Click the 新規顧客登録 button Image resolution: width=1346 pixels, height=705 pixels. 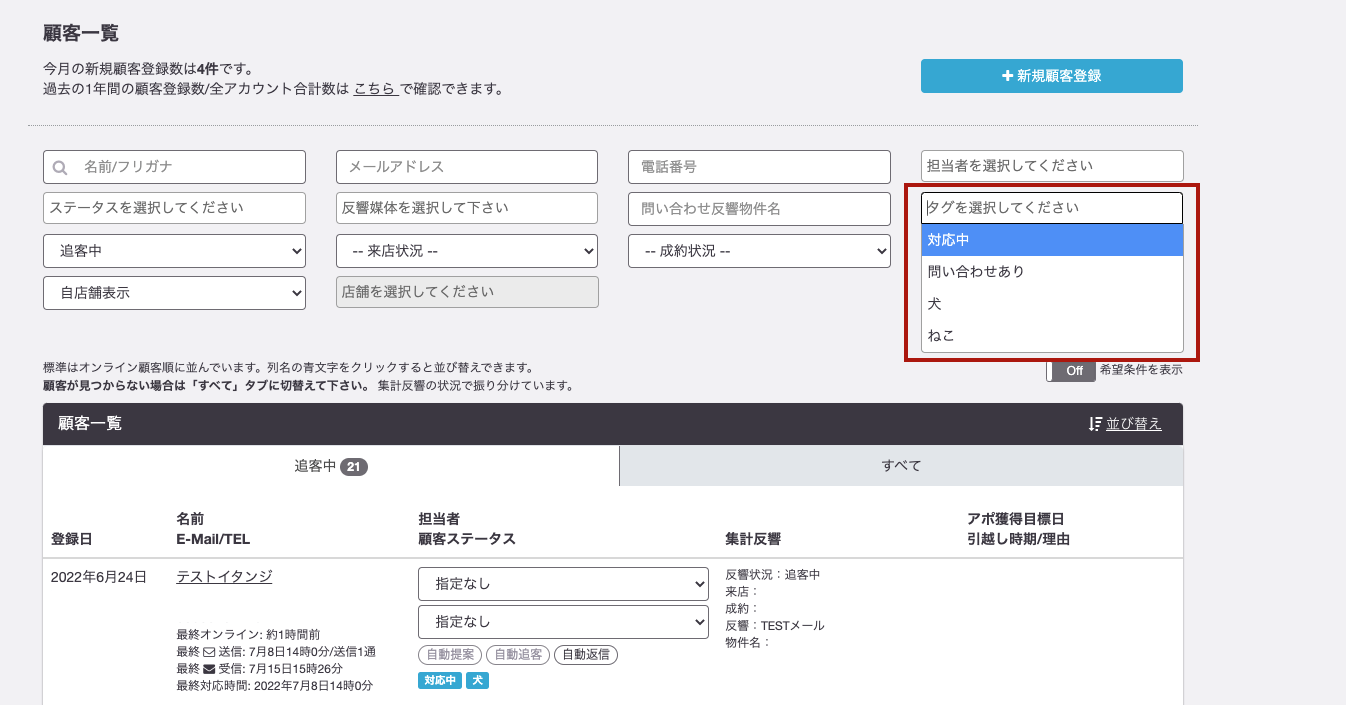pyautogui.click(x=1051, y=76)
